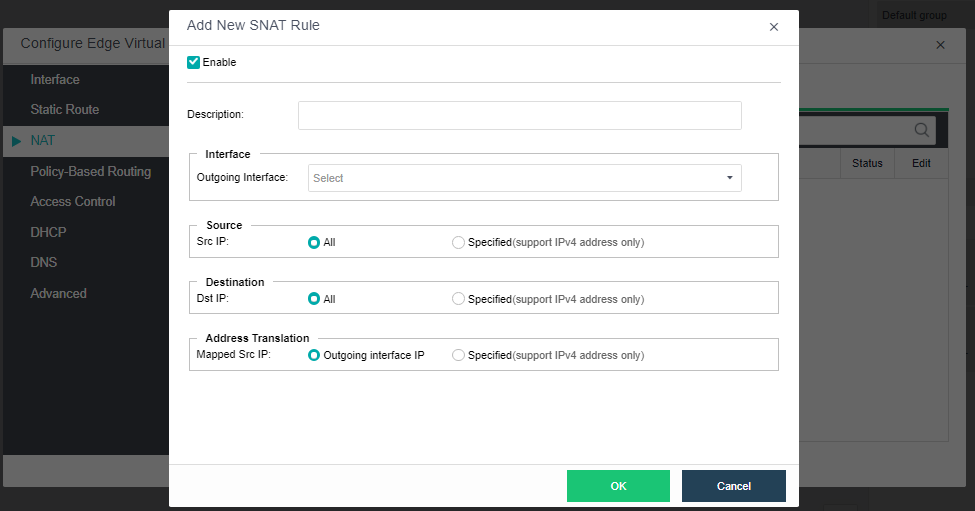Select Specified radio for Dst IP

pos(459,299)
